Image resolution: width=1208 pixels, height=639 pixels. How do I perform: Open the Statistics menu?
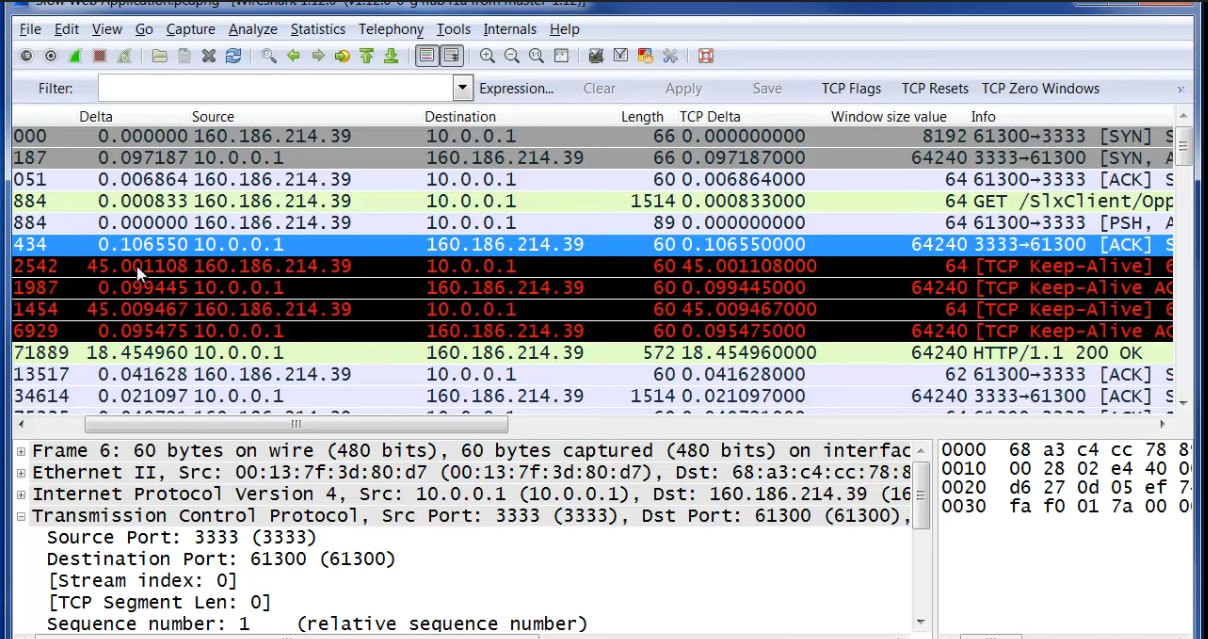[x=318, y=29]
